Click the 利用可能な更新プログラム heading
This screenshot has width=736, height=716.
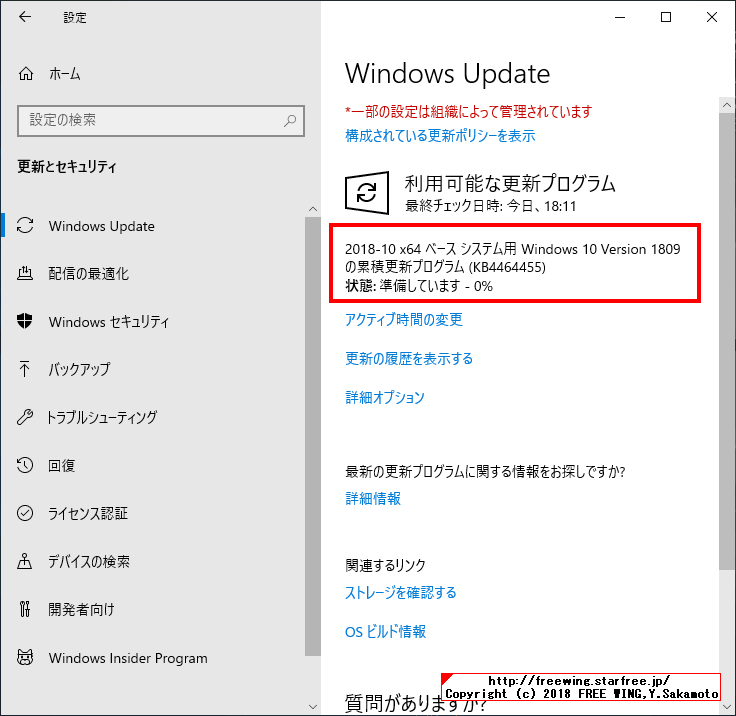(510, 183)
